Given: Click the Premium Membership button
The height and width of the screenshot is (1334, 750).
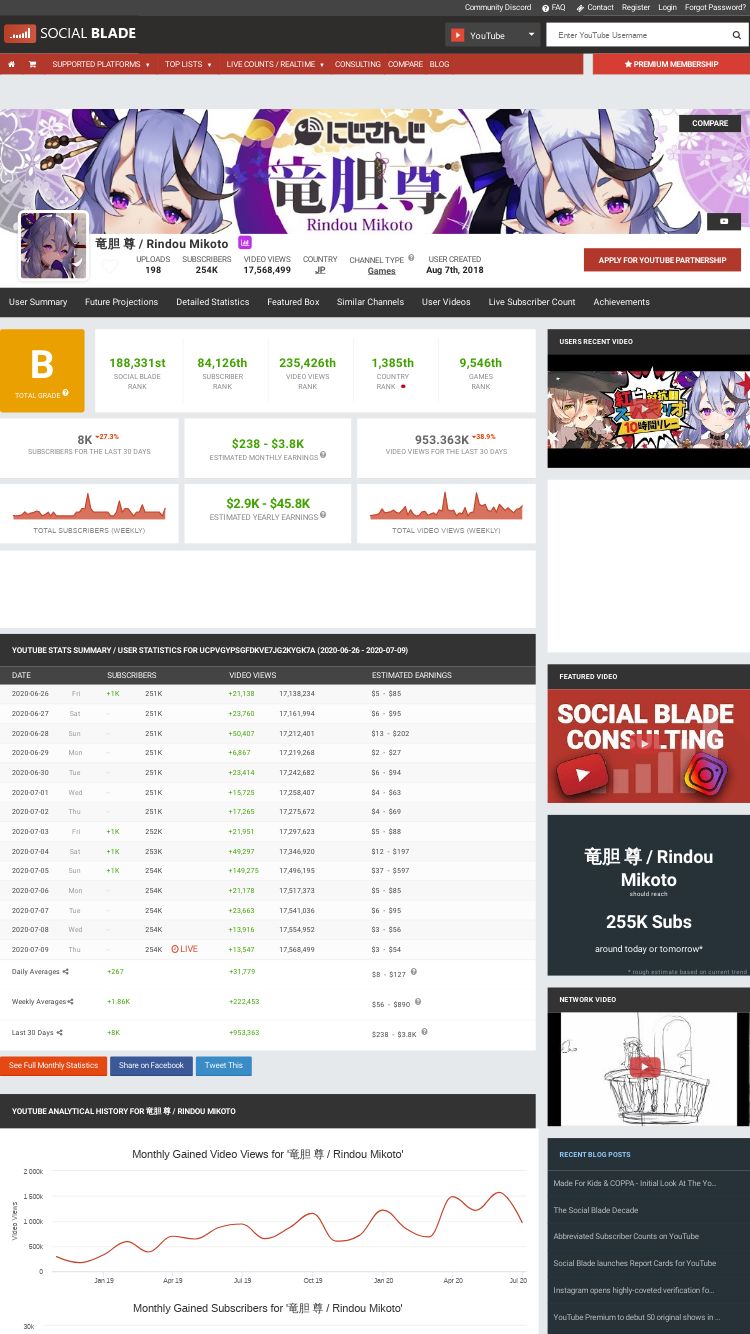Looking at the screenshot, I should [x=671, y=64].
